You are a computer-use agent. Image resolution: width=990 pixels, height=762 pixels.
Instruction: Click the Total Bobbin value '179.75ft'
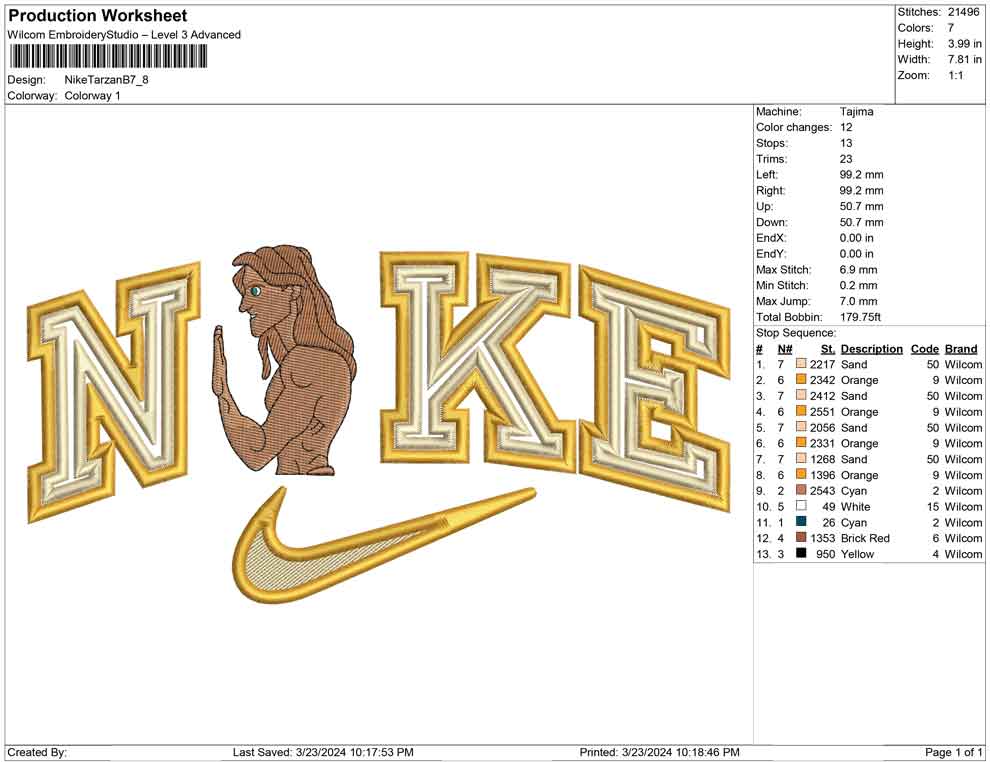point(860,316)
